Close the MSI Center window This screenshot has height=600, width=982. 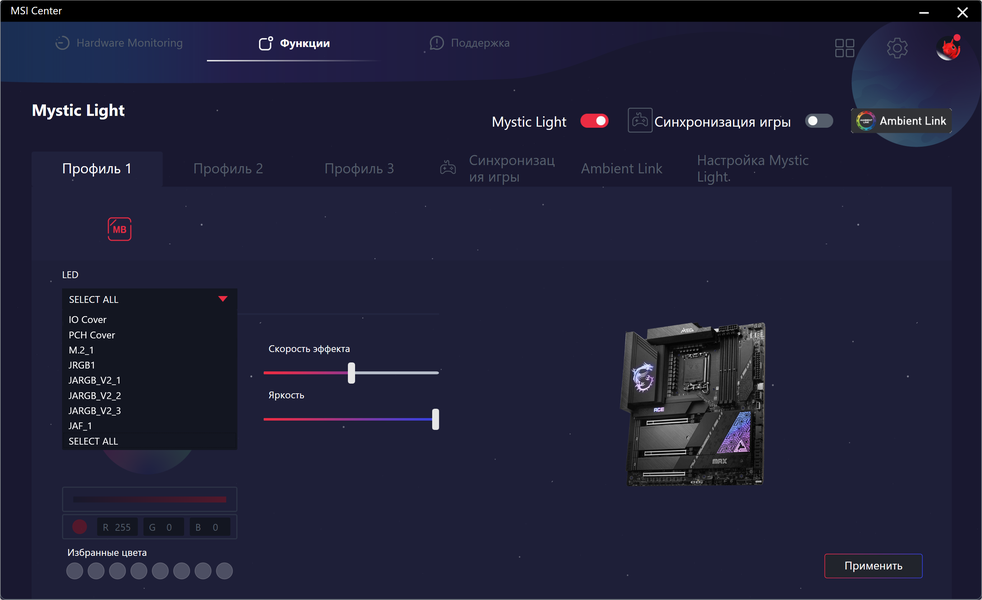963,12
